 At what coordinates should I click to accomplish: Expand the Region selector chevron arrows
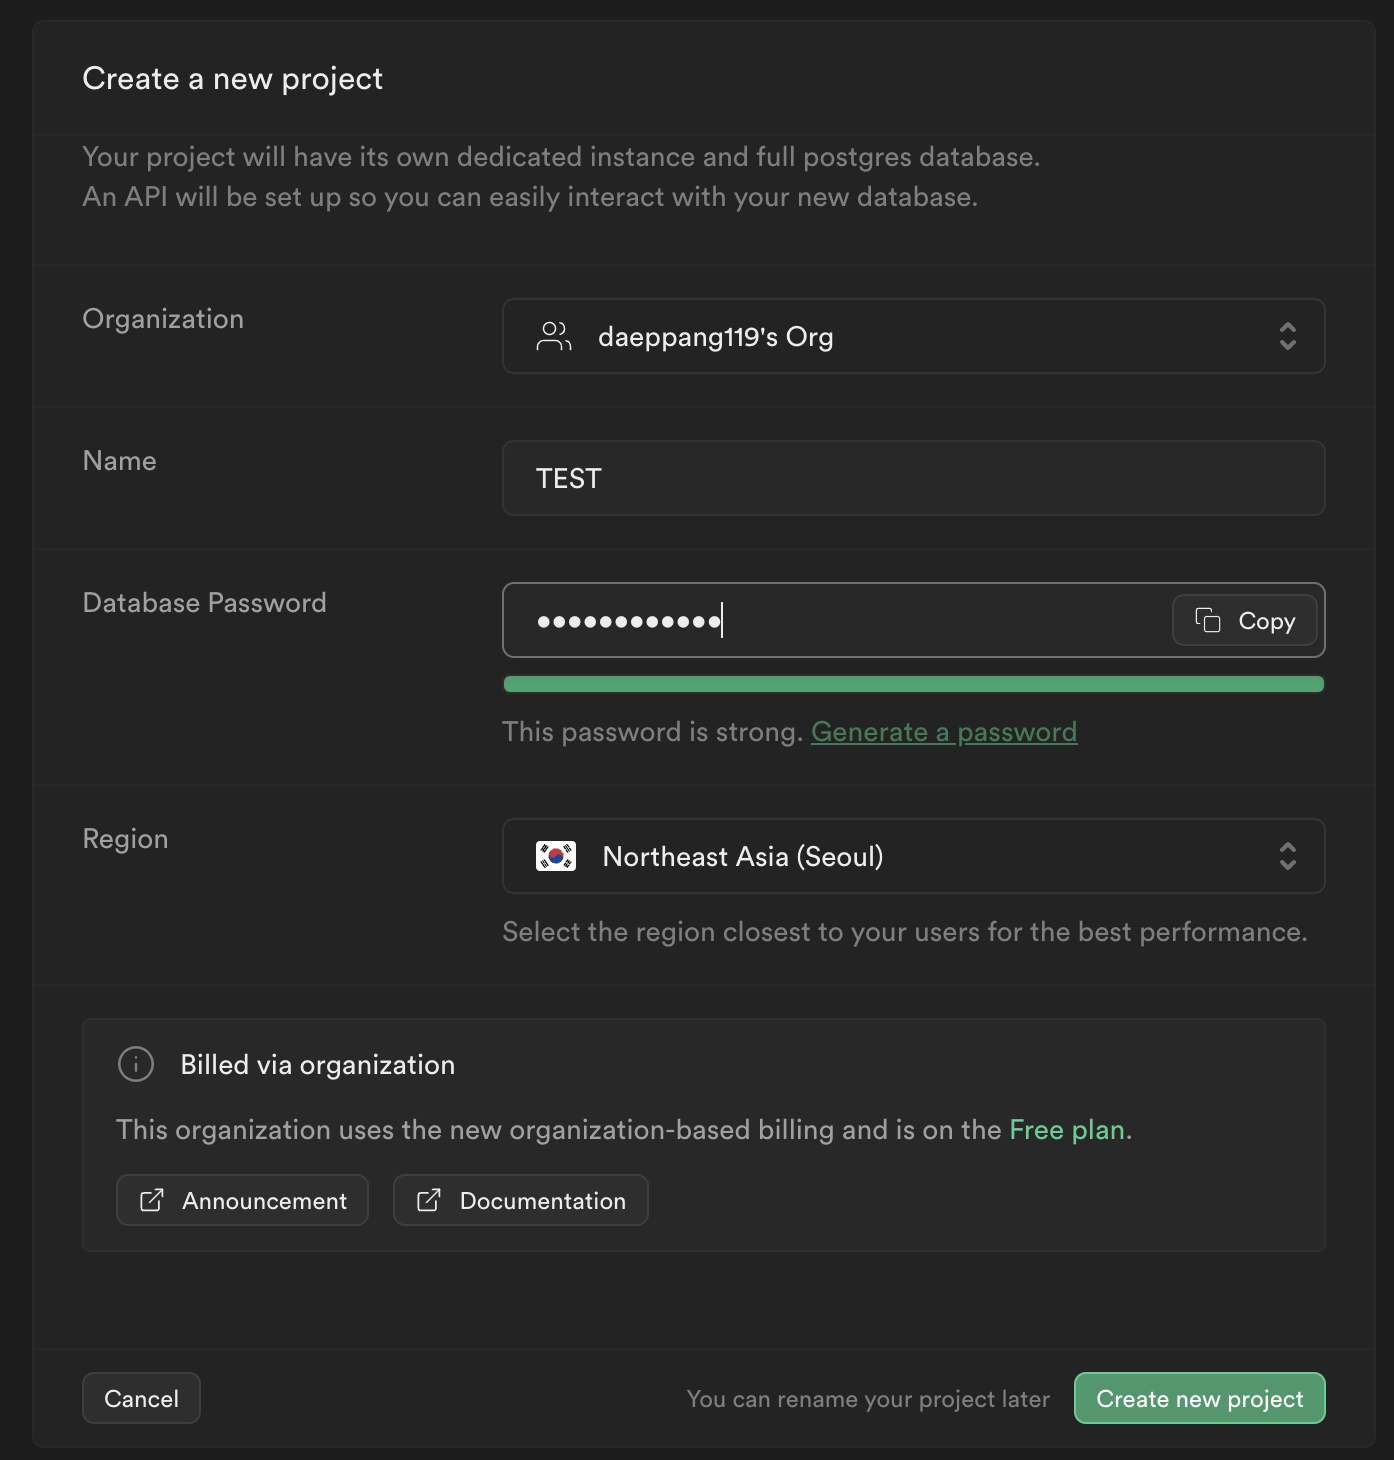click(1287, 856)
